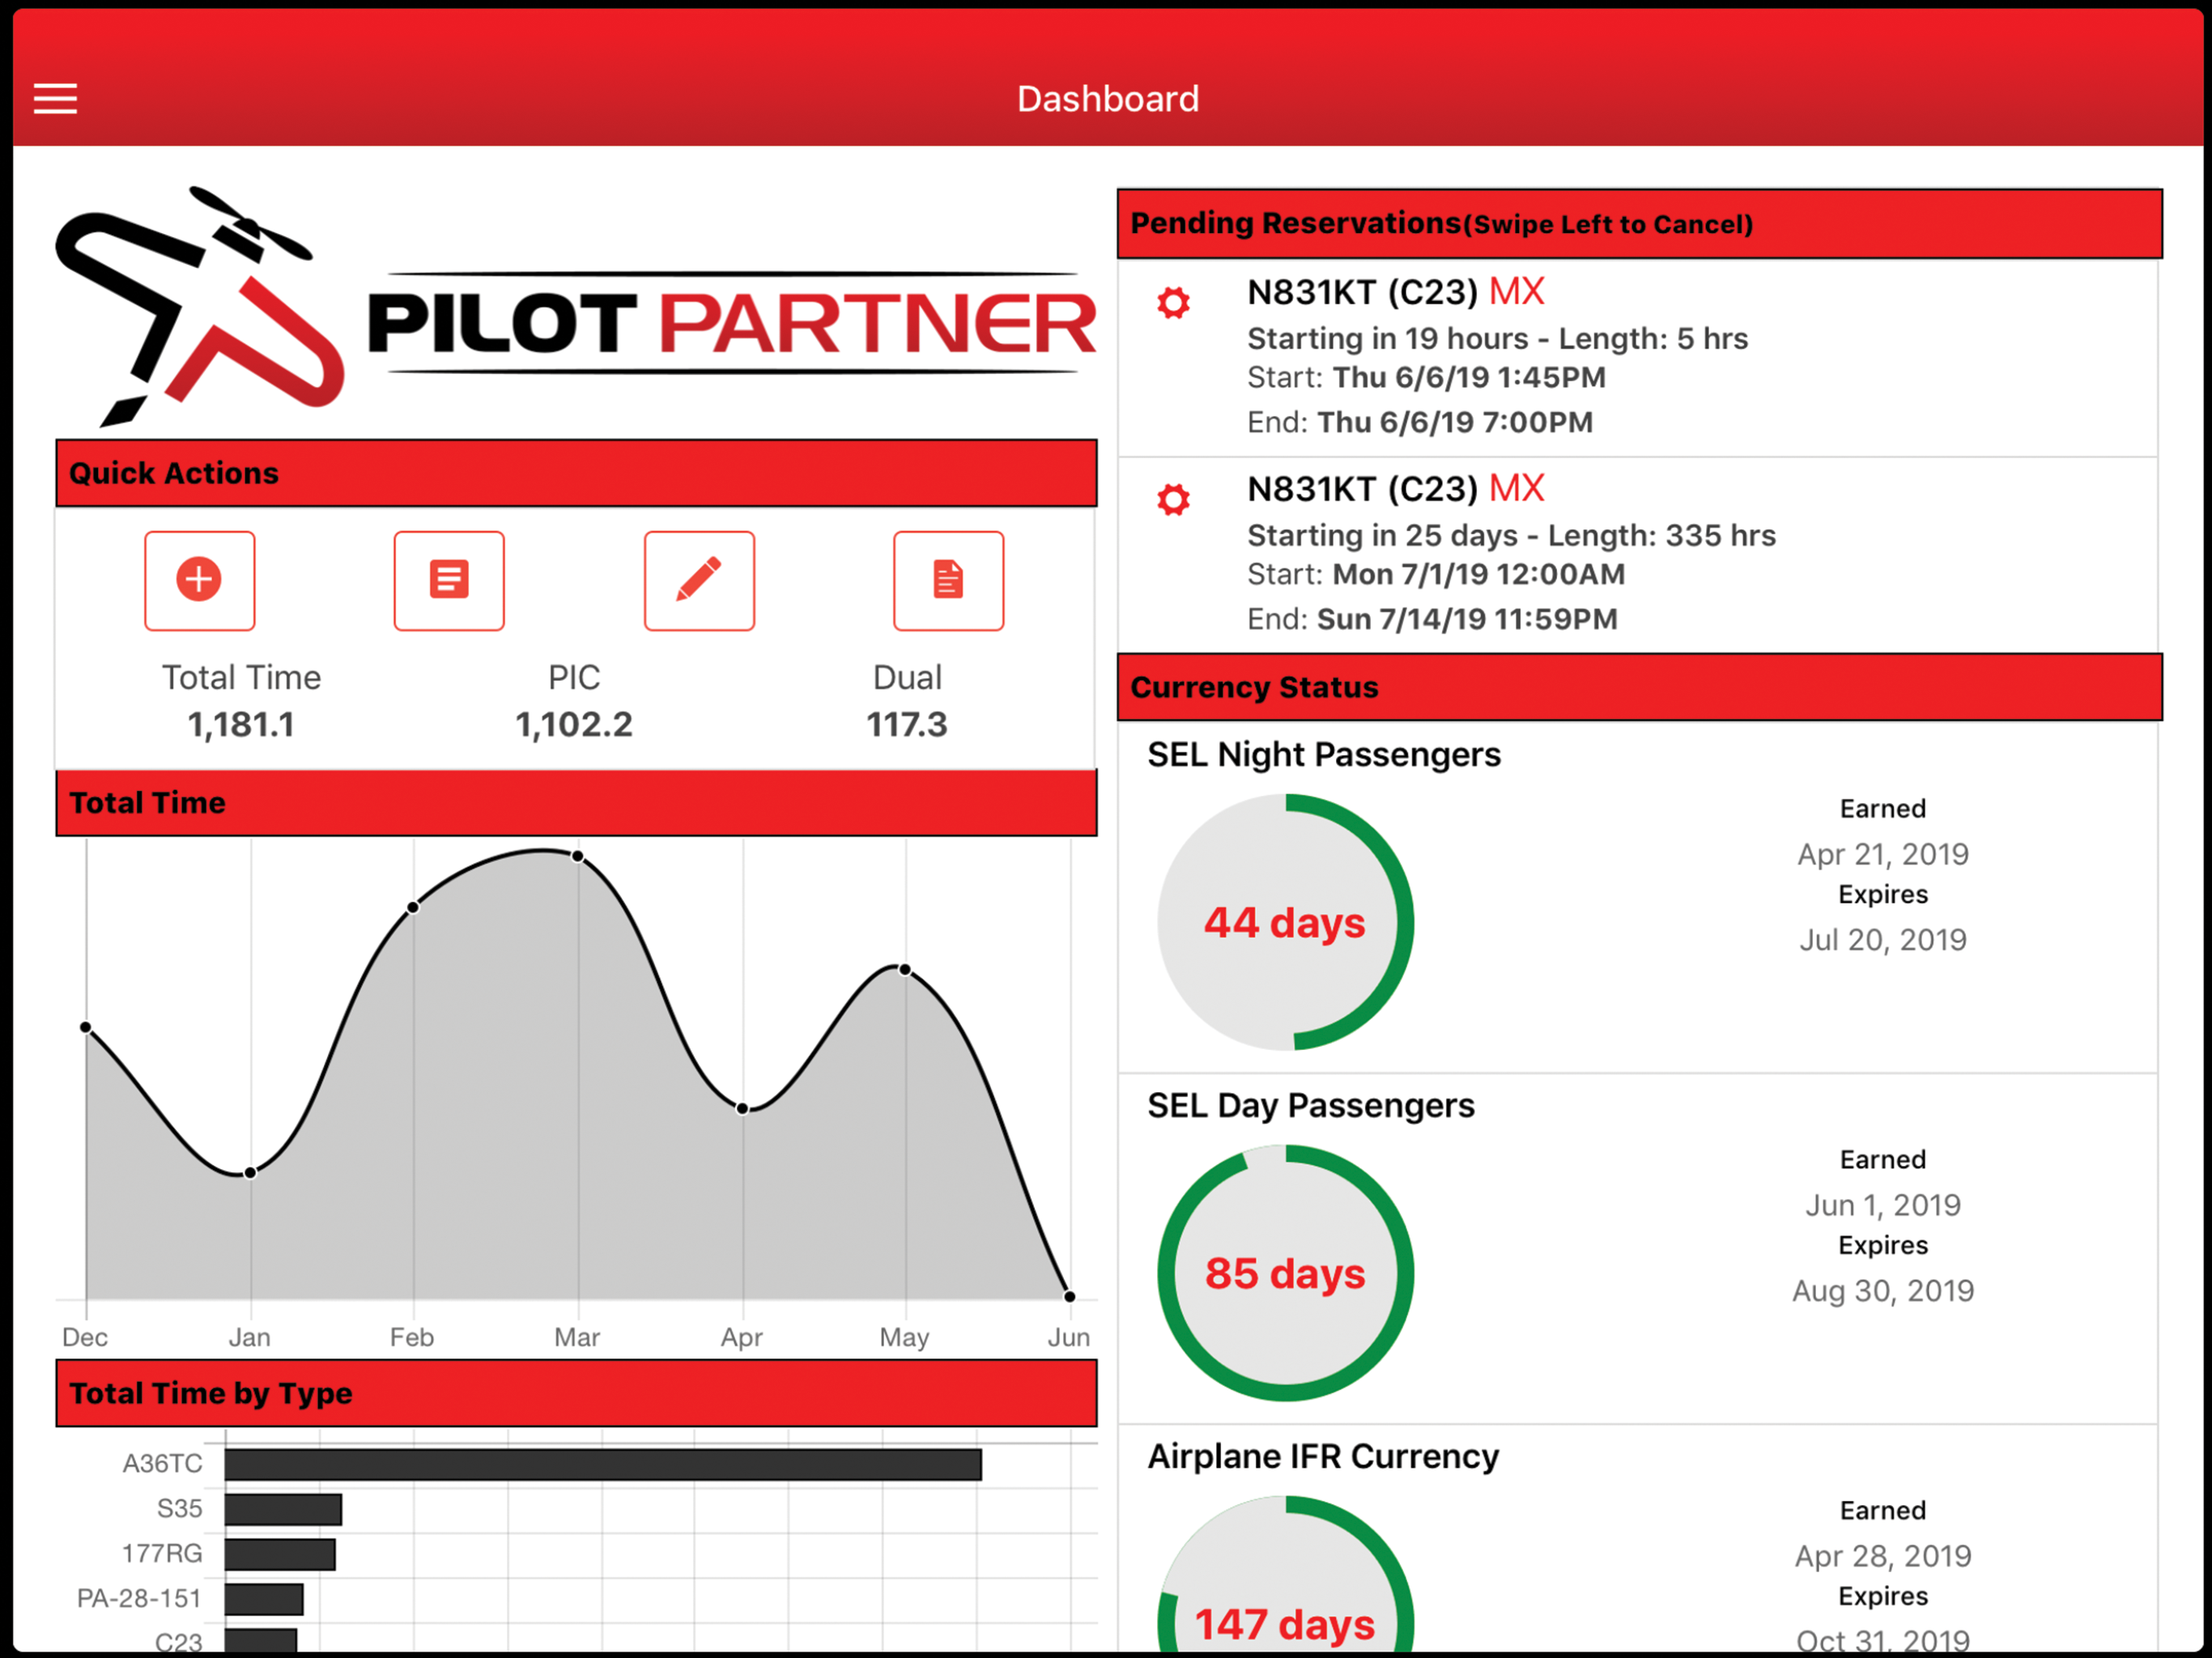This screenshot has width=2212, height=1658.
Task: Click the Total Time by Type header
Action: 576,1393
